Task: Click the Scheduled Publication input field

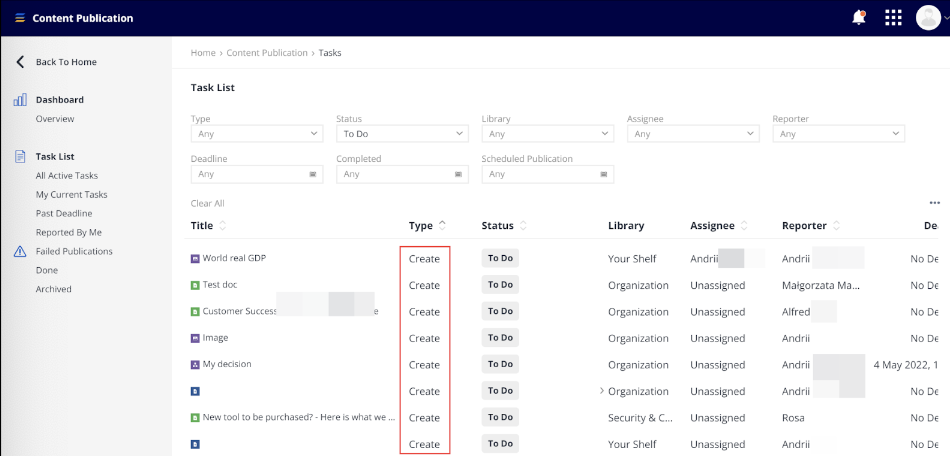Action: tap(548, 174)
